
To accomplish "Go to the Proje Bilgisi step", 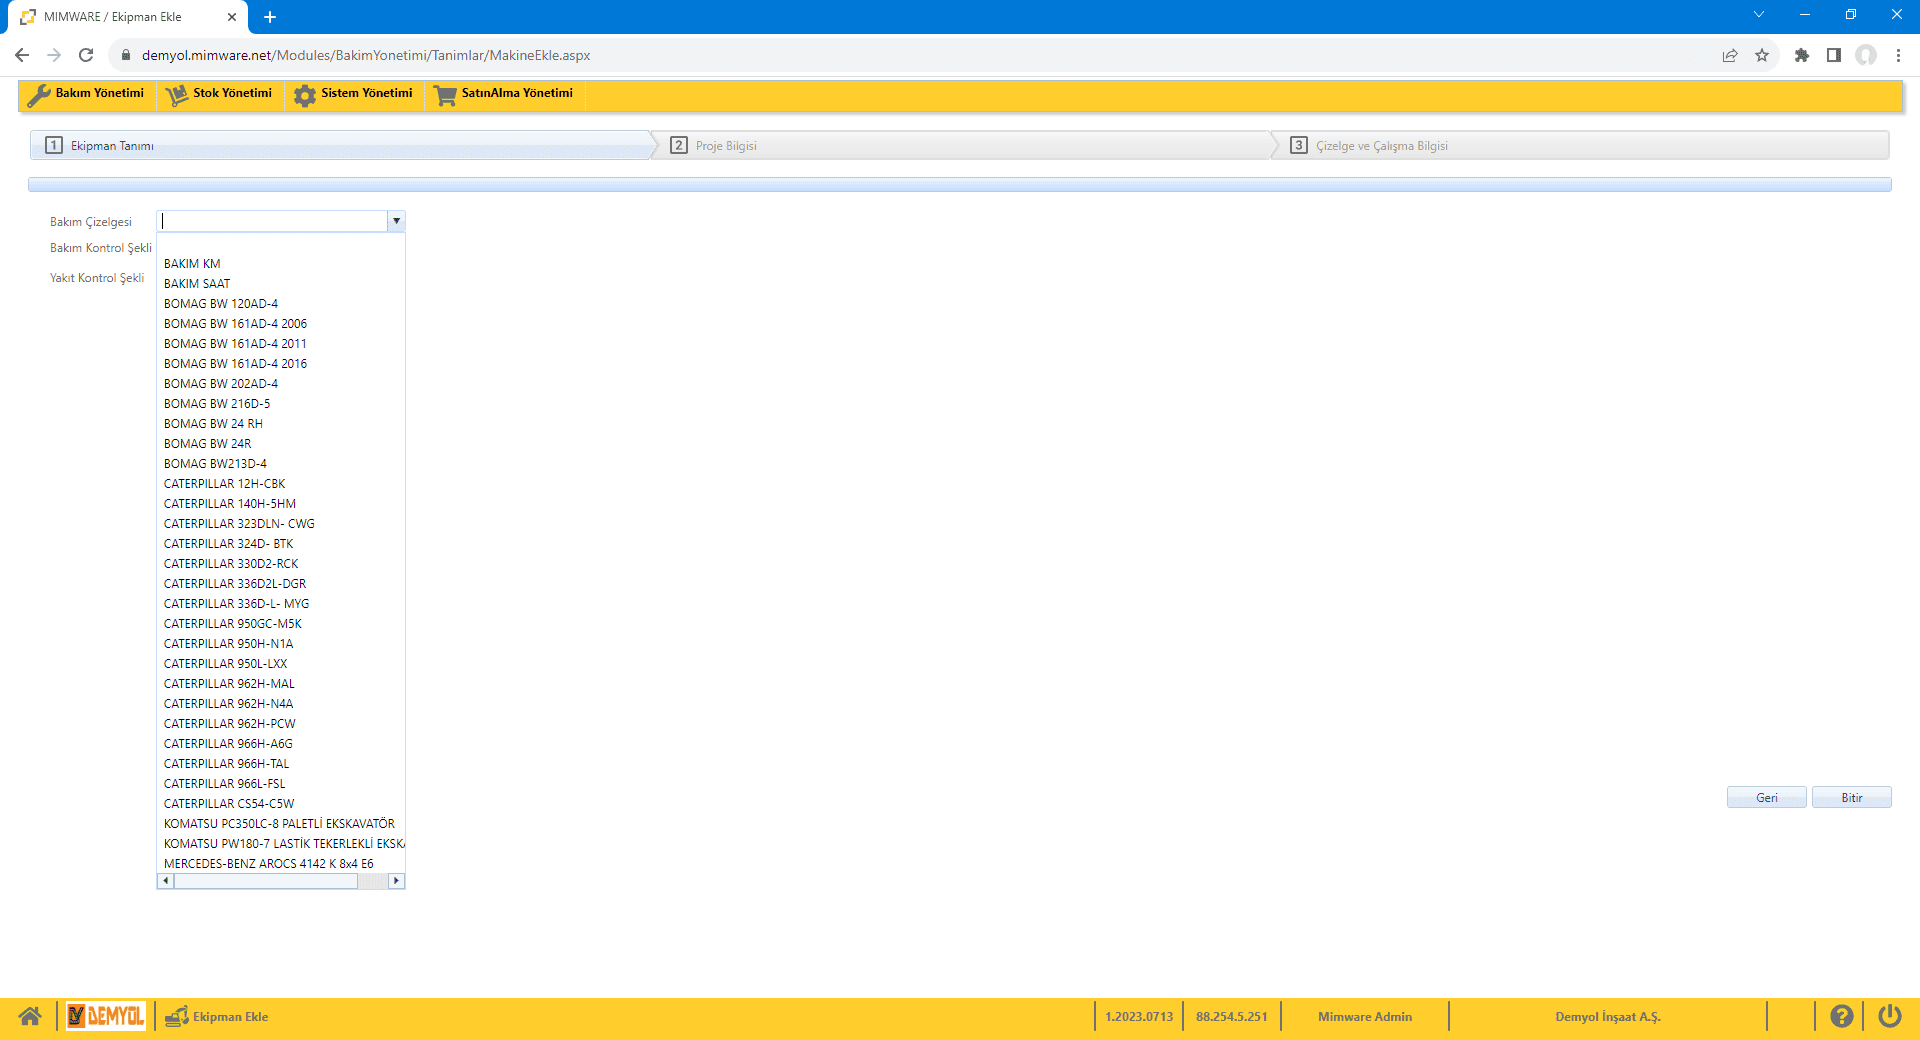I will (x=726, y=146).
